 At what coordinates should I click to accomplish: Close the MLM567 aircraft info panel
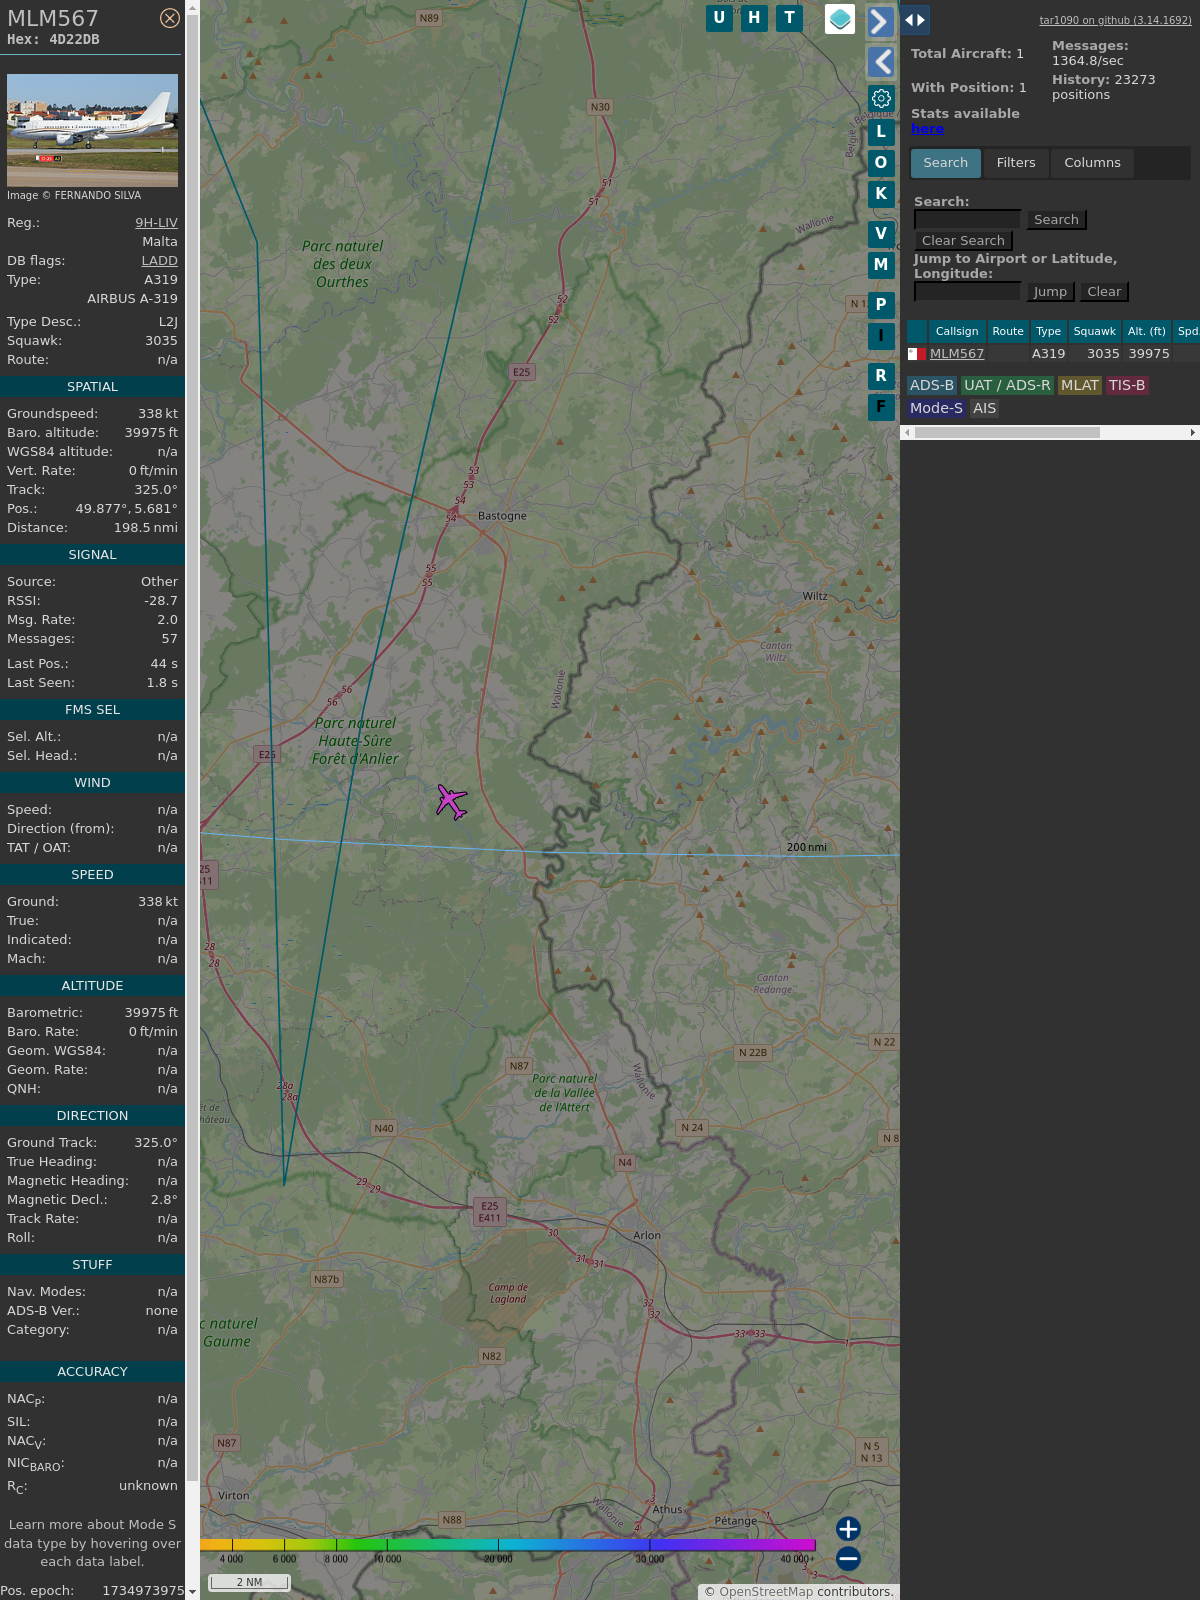click(x=170, y=18)
